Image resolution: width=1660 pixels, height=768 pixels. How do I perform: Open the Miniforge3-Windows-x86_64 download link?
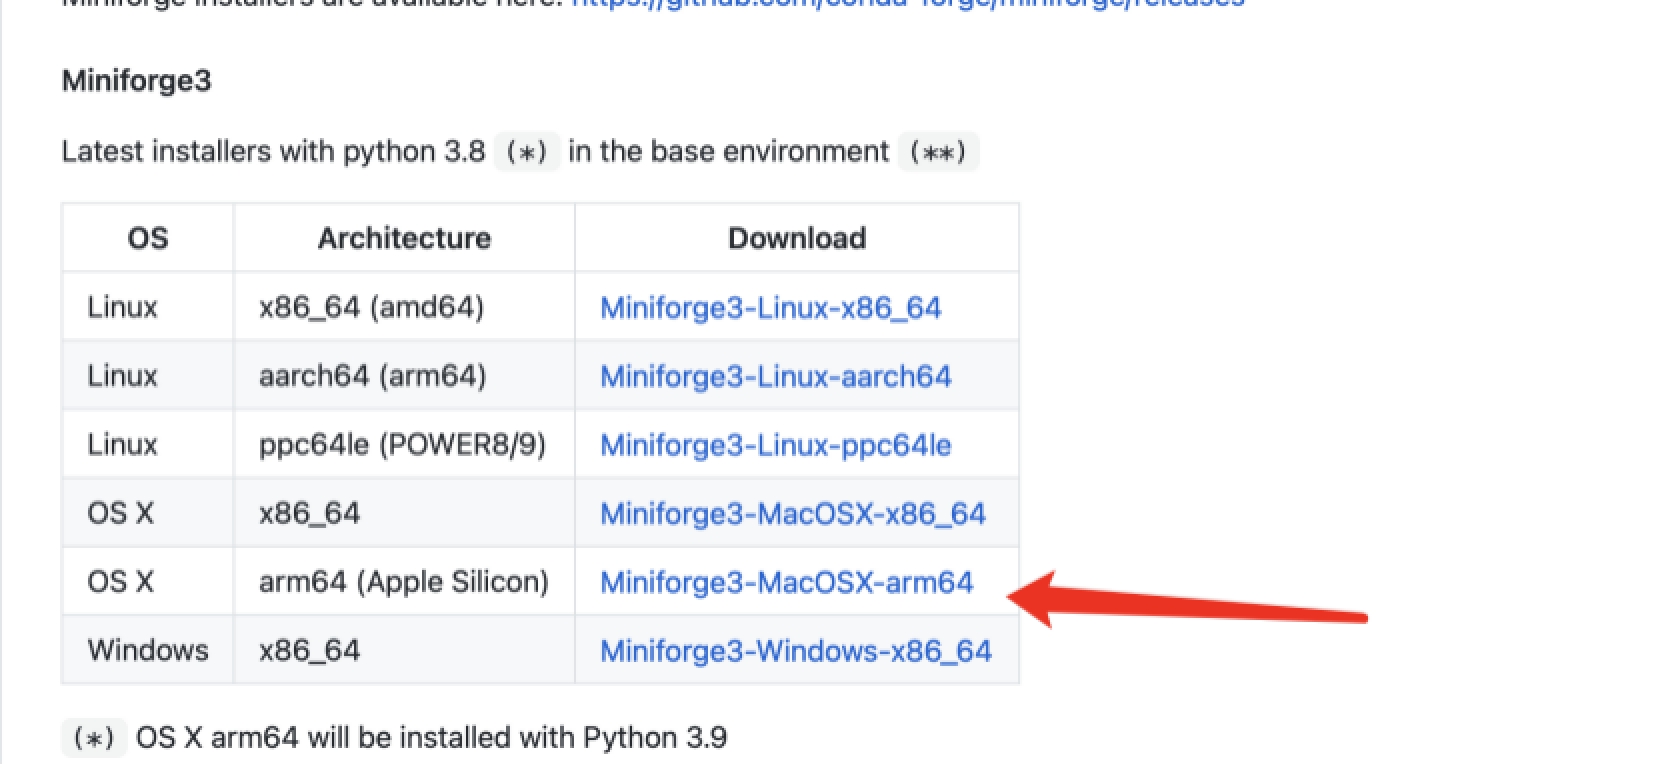click(x=795, y=651)
